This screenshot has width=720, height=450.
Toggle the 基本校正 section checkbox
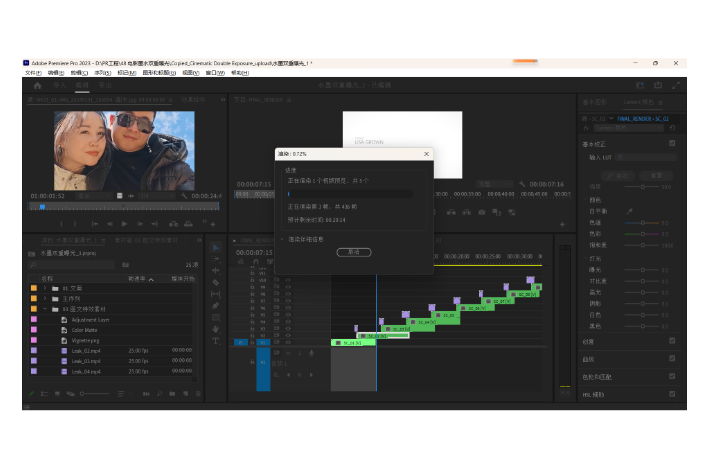tap(672, 143)
